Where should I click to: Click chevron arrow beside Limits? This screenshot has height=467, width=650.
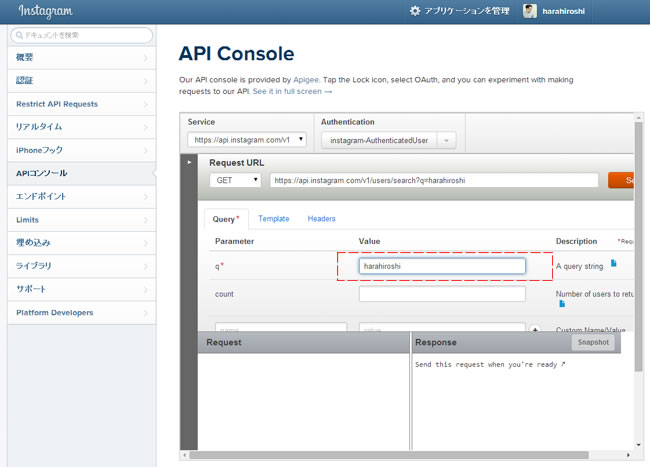coord(146,220)
